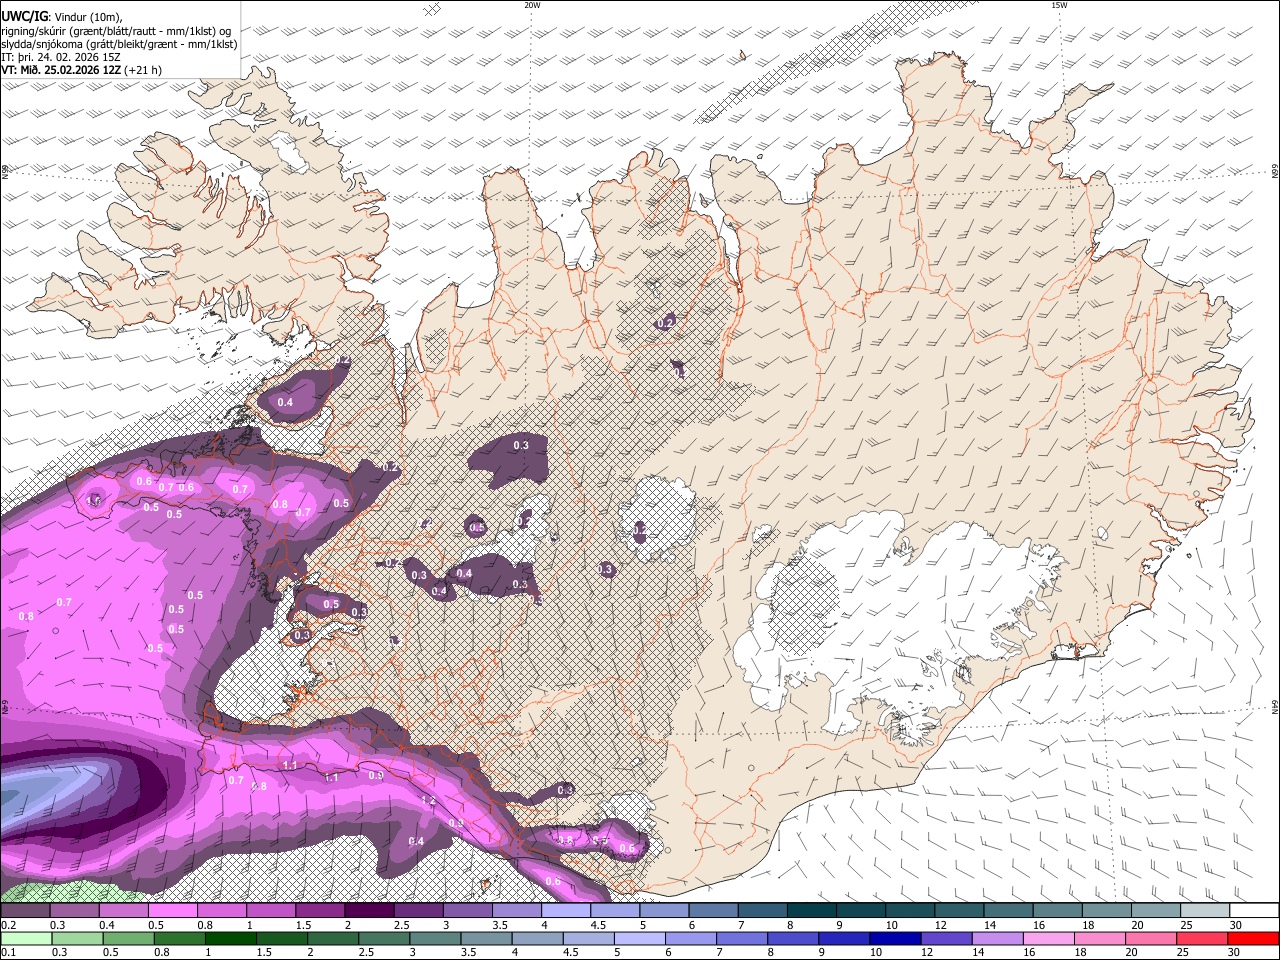
Task: Pick rain legend swatch between 20 and 25
Action: [x=1152, y=939]
